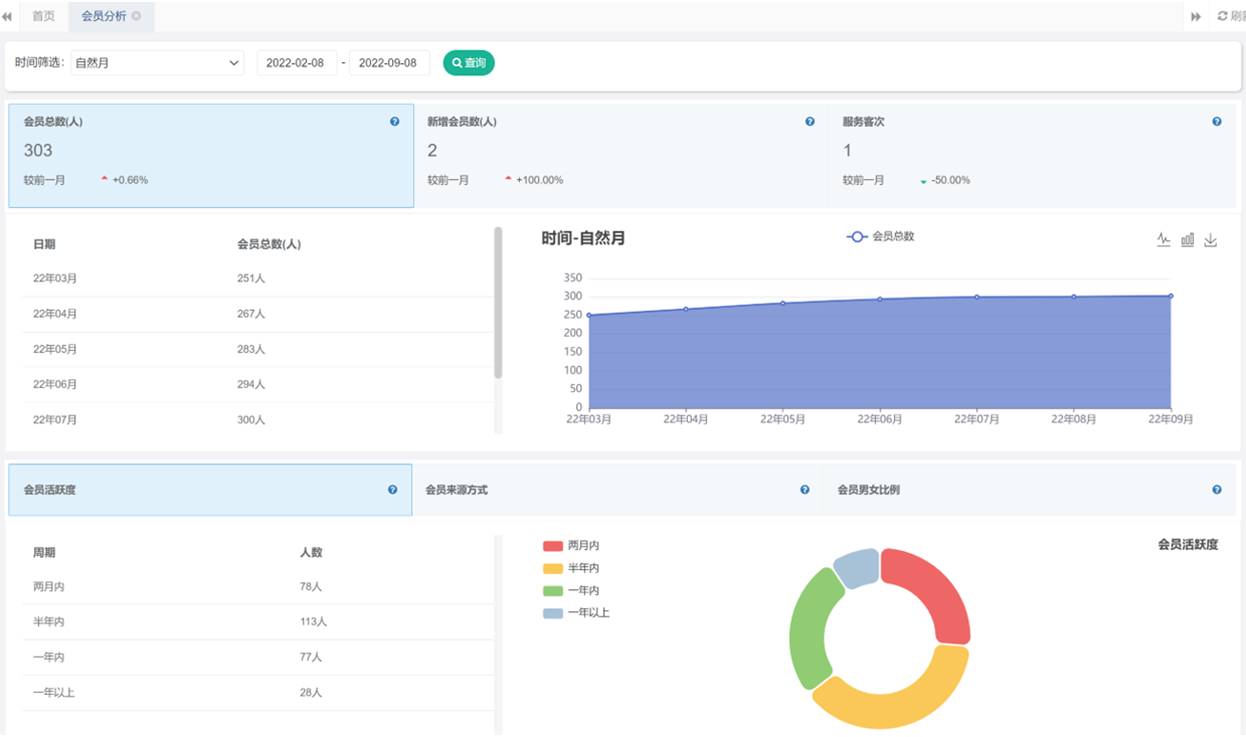Toggle the 两月内 legend entry
1246x737 pixels.
[571, 546]
